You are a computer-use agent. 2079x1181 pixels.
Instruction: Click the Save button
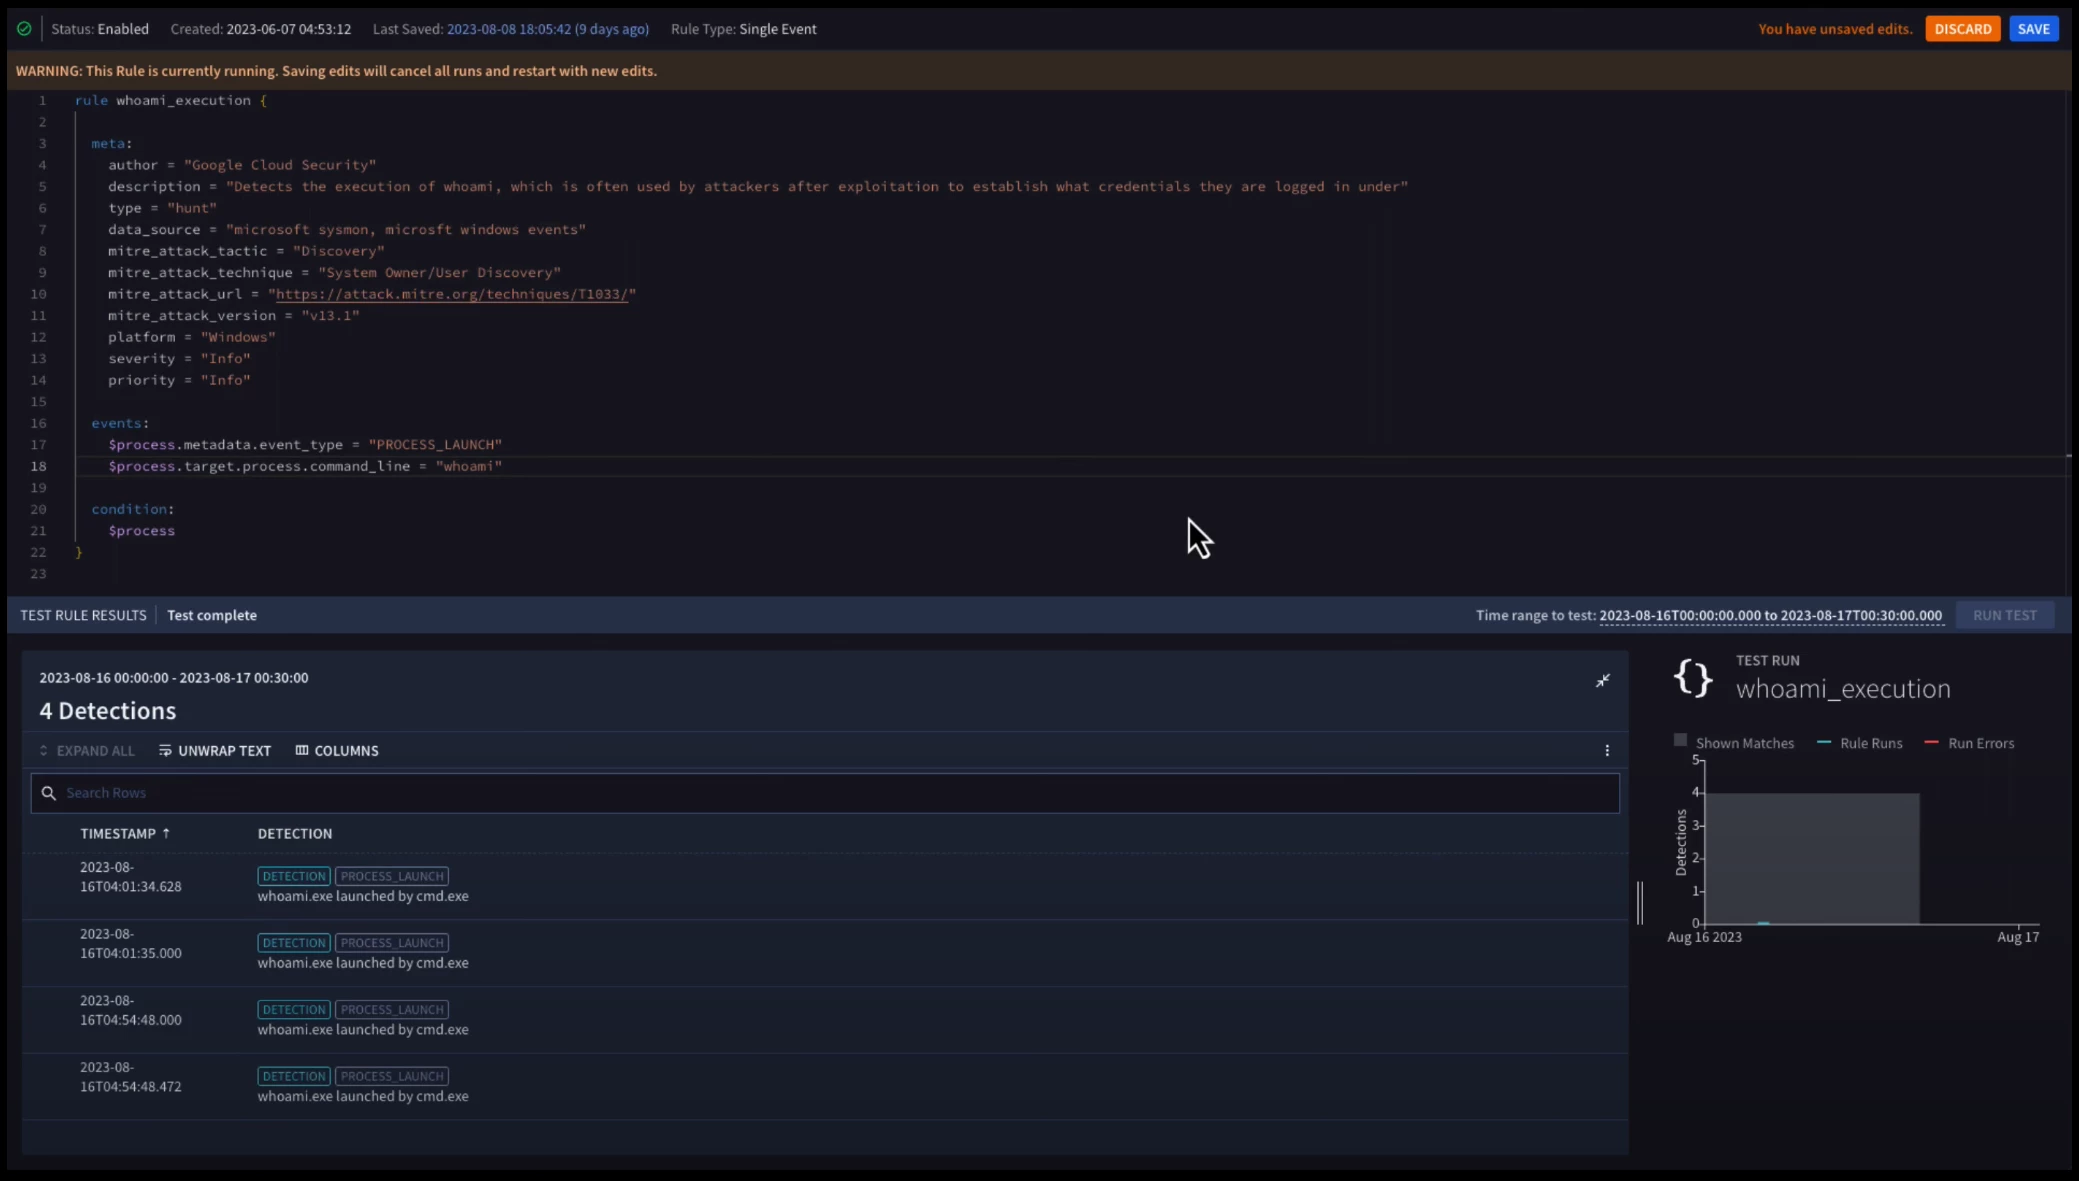(x=2033, y=29)
